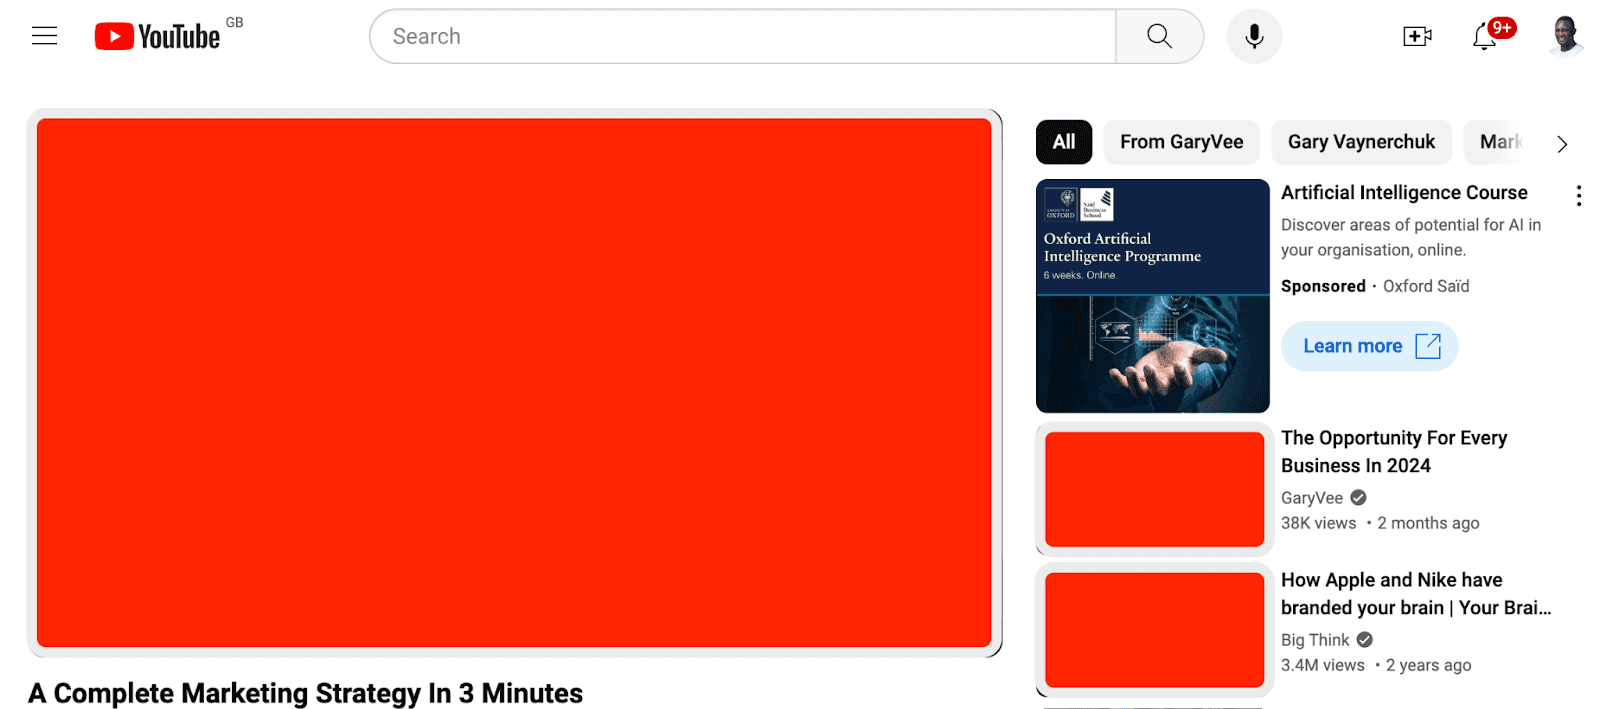
Task: Open Big Think channel name
Action: [1315, 640]
